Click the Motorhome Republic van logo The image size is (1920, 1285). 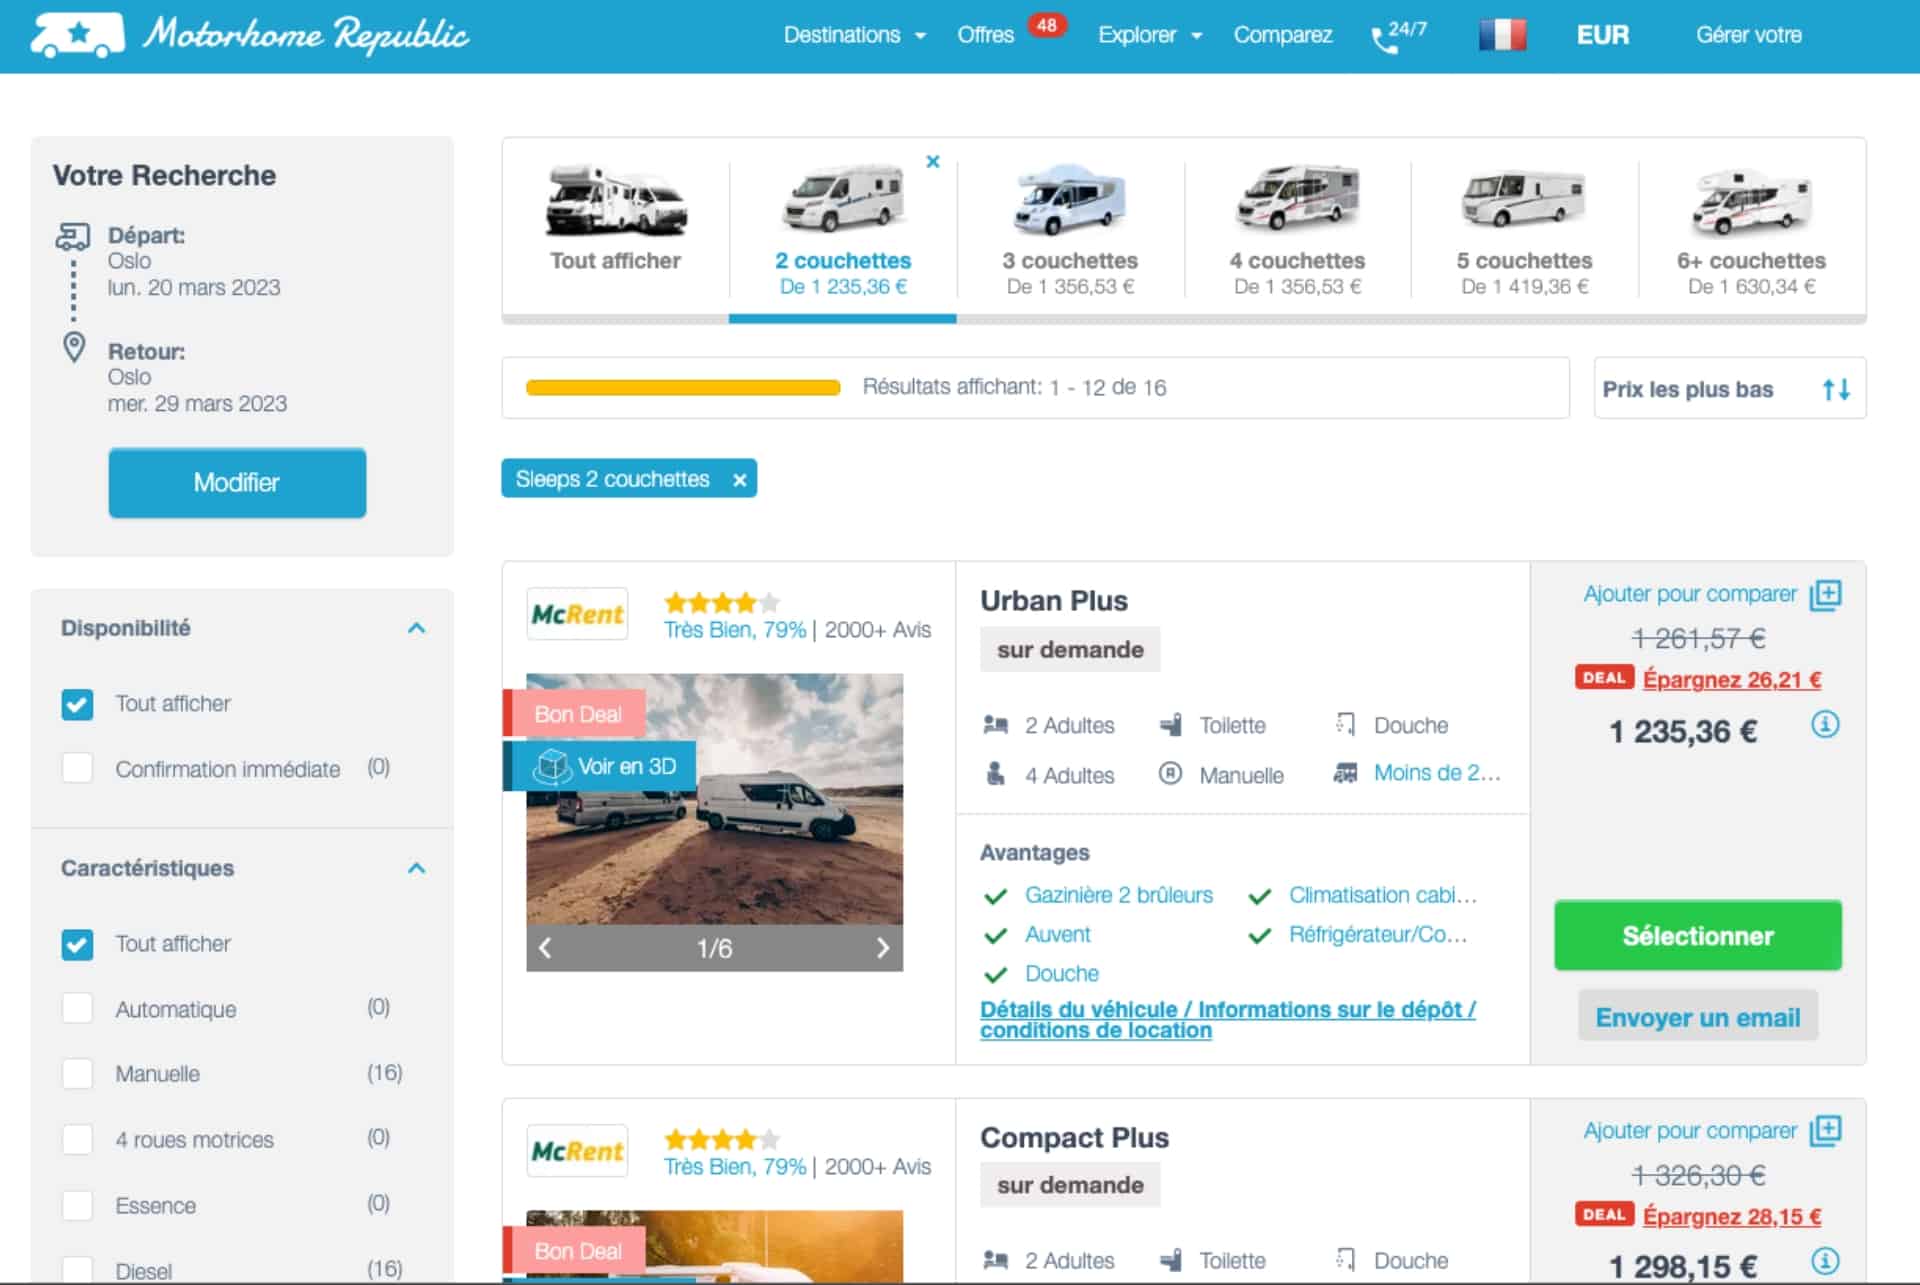point(77,35)
